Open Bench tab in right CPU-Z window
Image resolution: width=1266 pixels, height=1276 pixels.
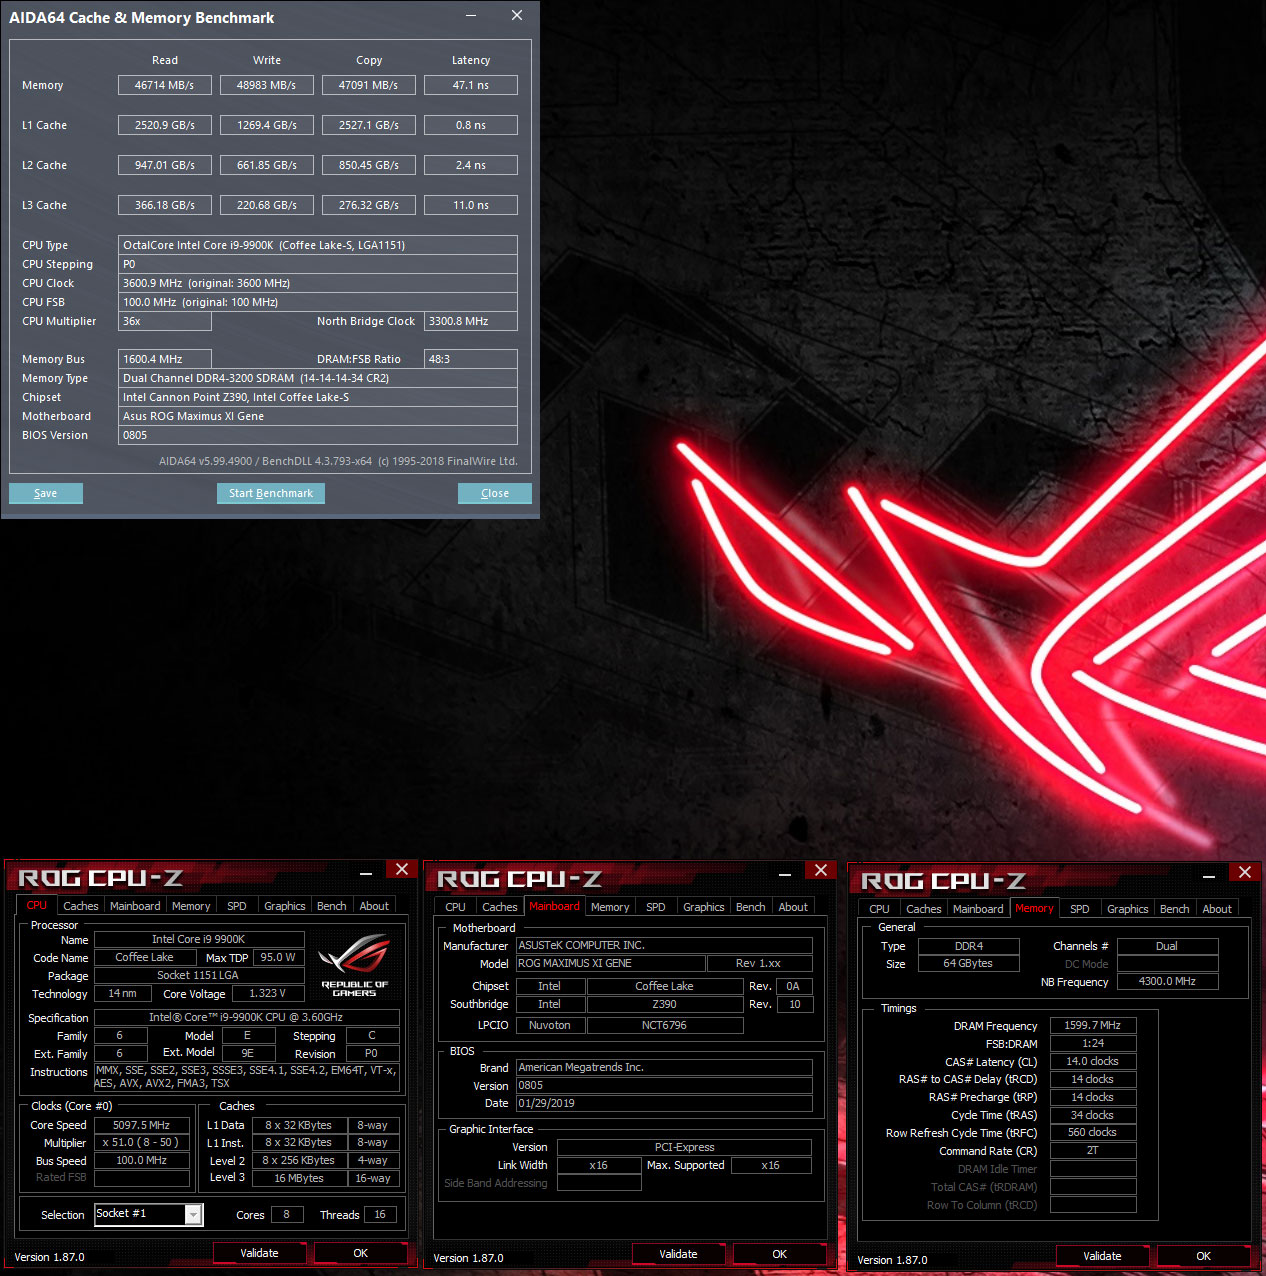click(1175, 909)
